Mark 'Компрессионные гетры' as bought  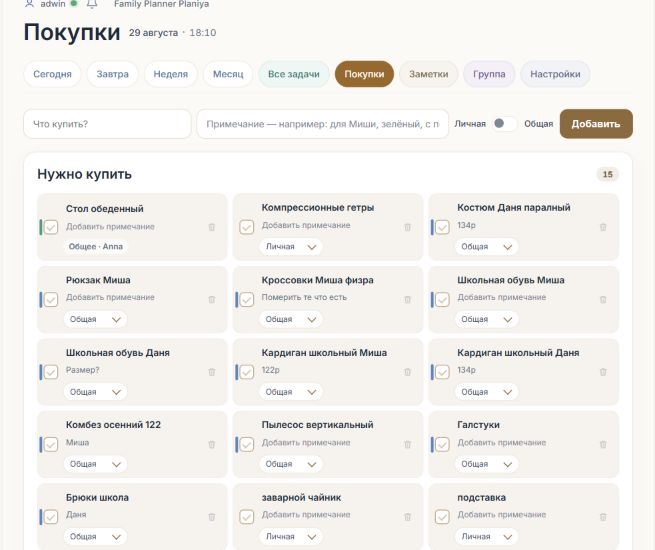246,227
